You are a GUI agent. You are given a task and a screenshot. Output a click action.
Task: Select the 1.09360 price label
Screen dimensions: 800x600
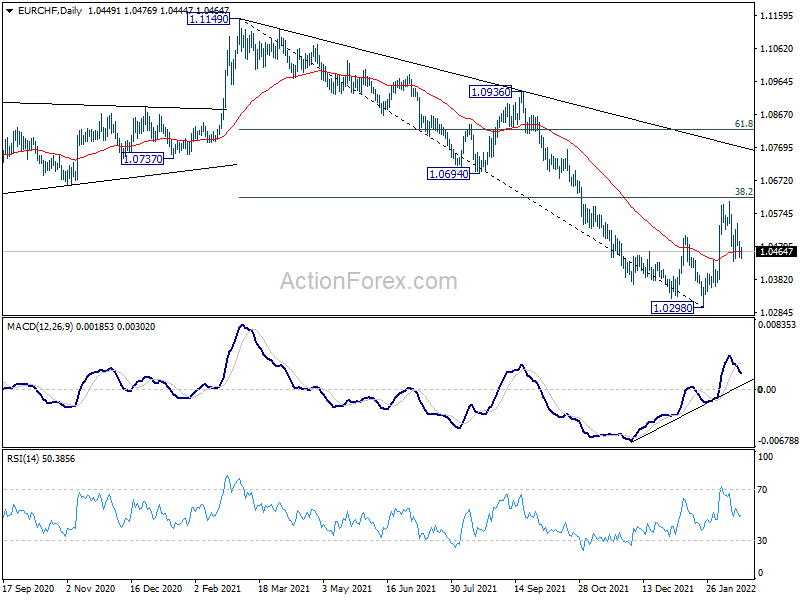(x=490, y=92)
